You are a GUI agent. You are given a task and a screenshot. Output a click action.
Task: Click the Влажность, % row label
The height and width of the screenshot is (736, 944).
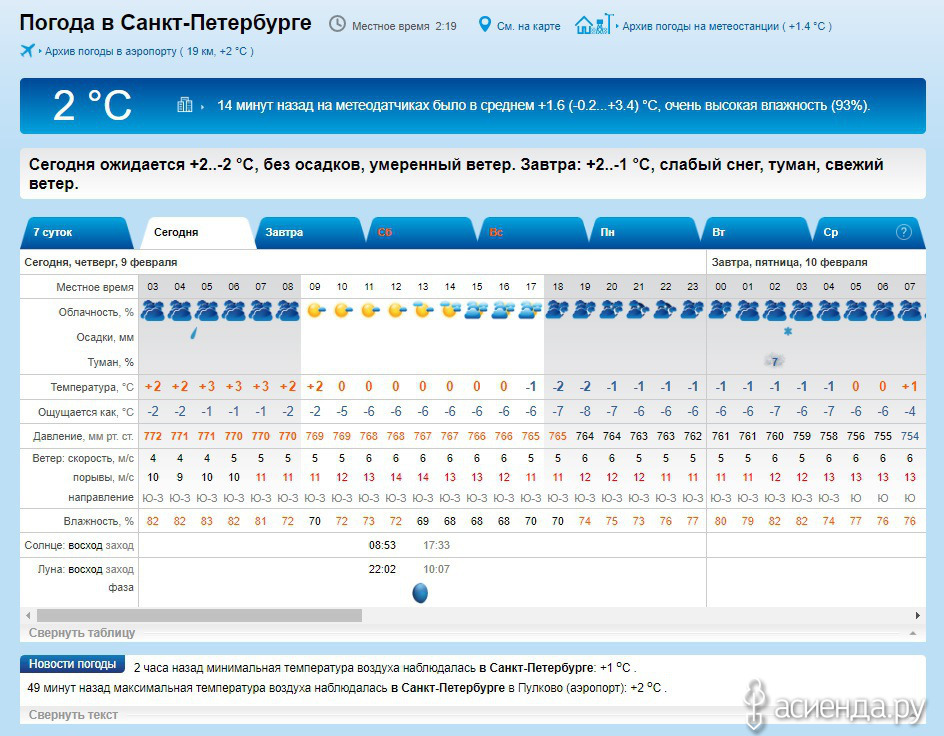coord(99,521)
